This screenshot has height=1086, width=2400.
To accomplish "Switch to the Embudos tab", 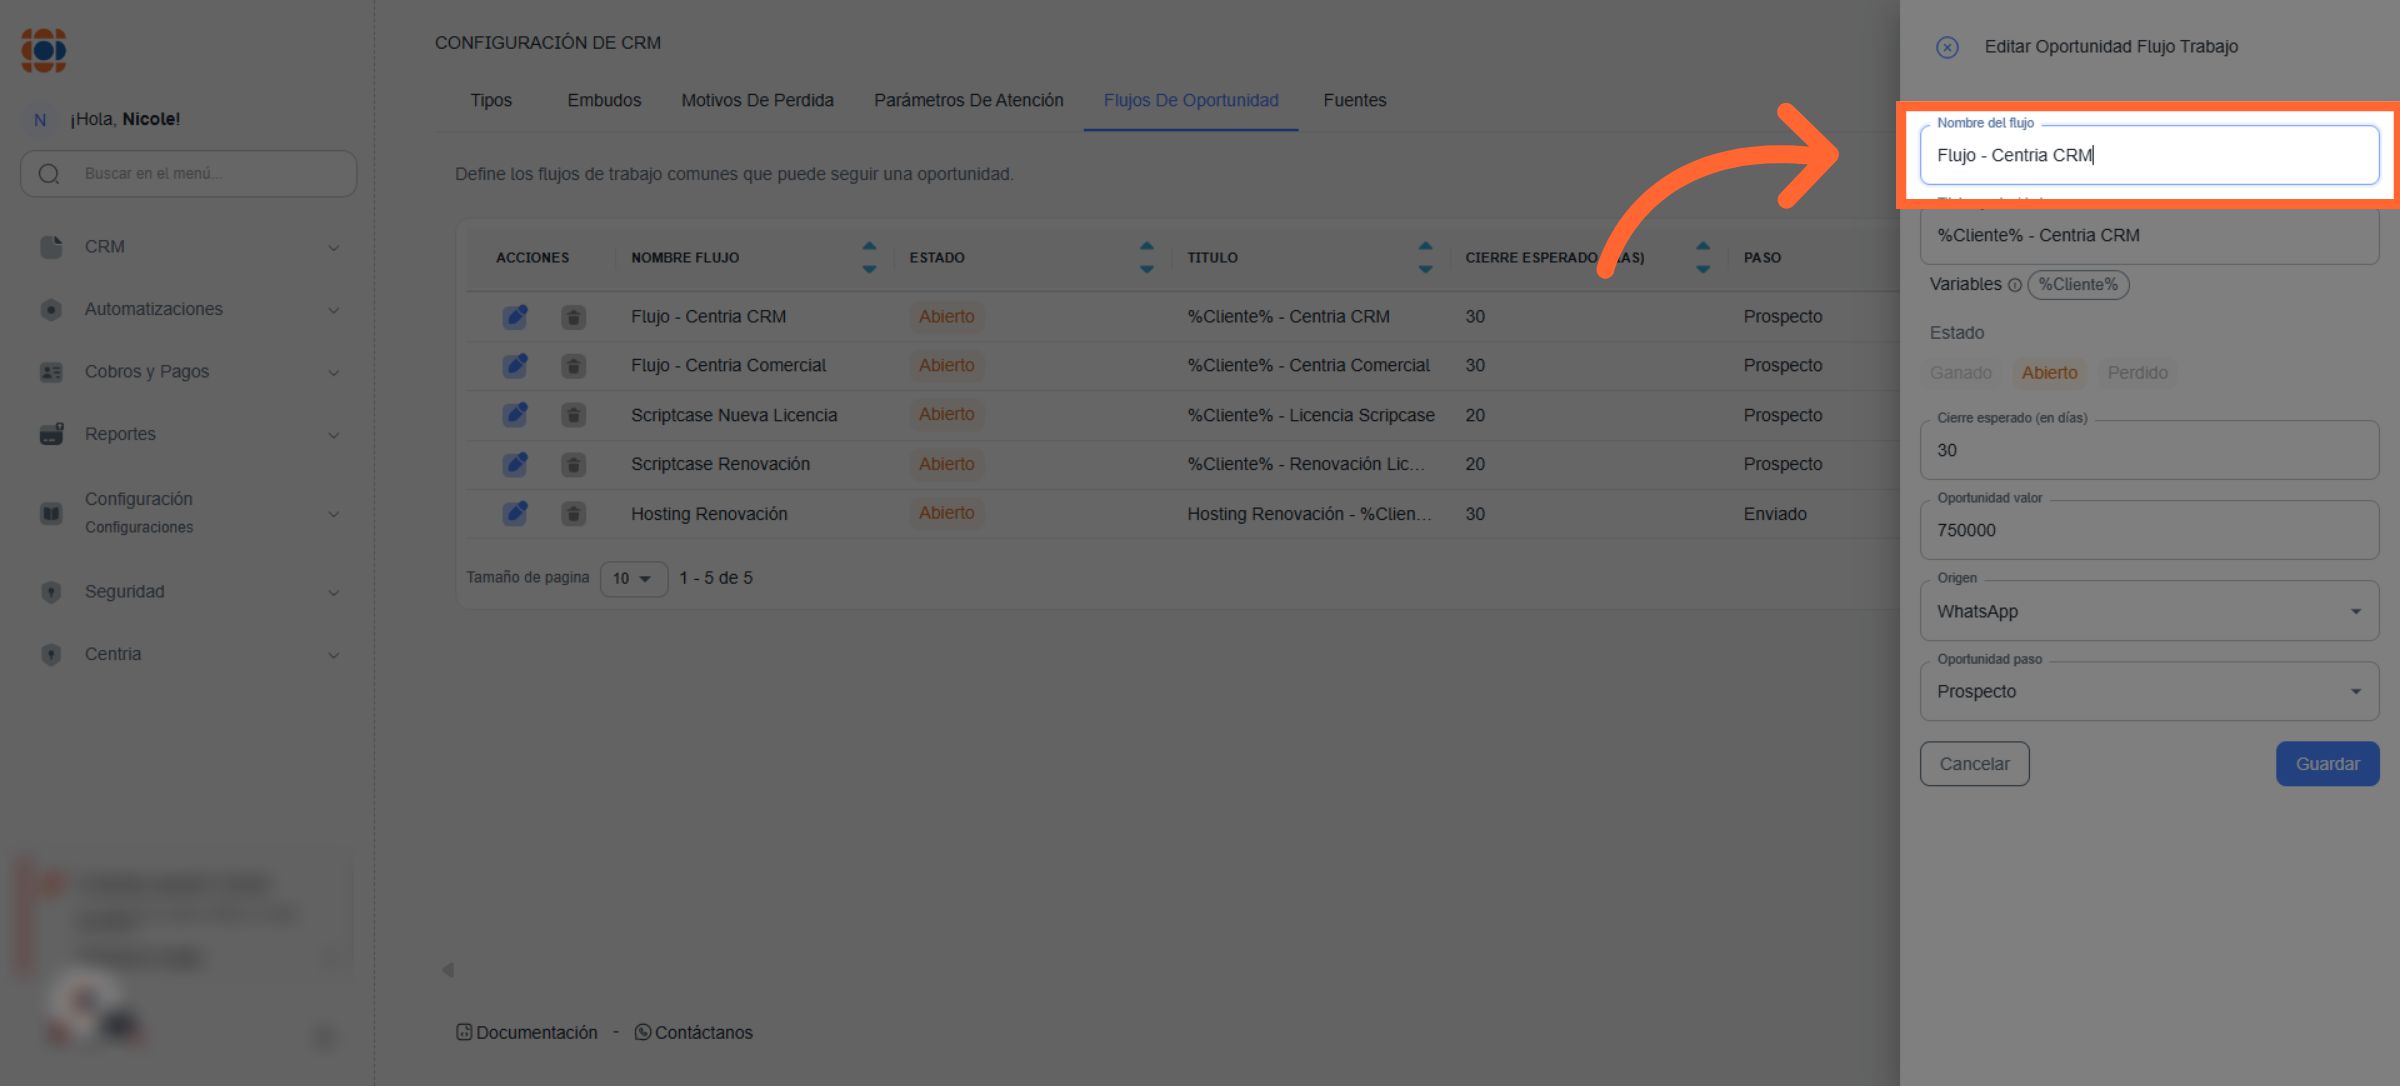I will tap(604, 100).
